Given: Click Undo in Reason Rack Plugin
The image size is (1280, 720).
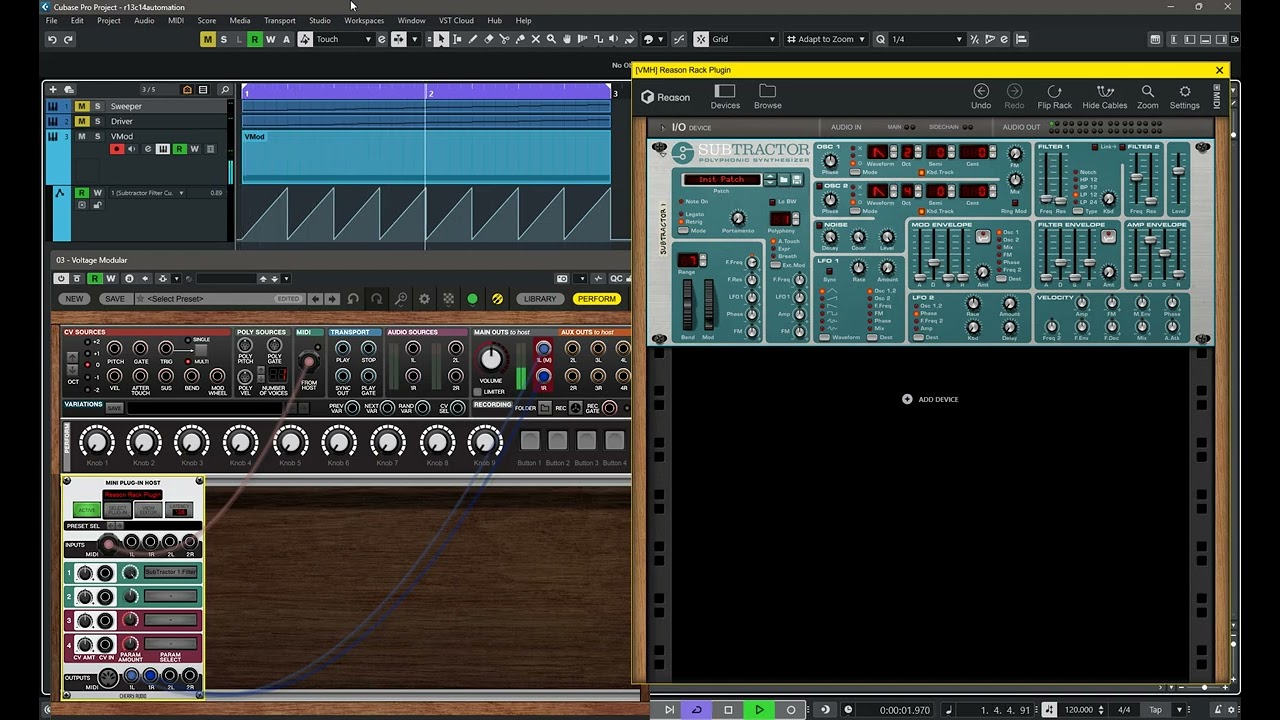Looking at the screenshot, I should click(x=981, y=96).
